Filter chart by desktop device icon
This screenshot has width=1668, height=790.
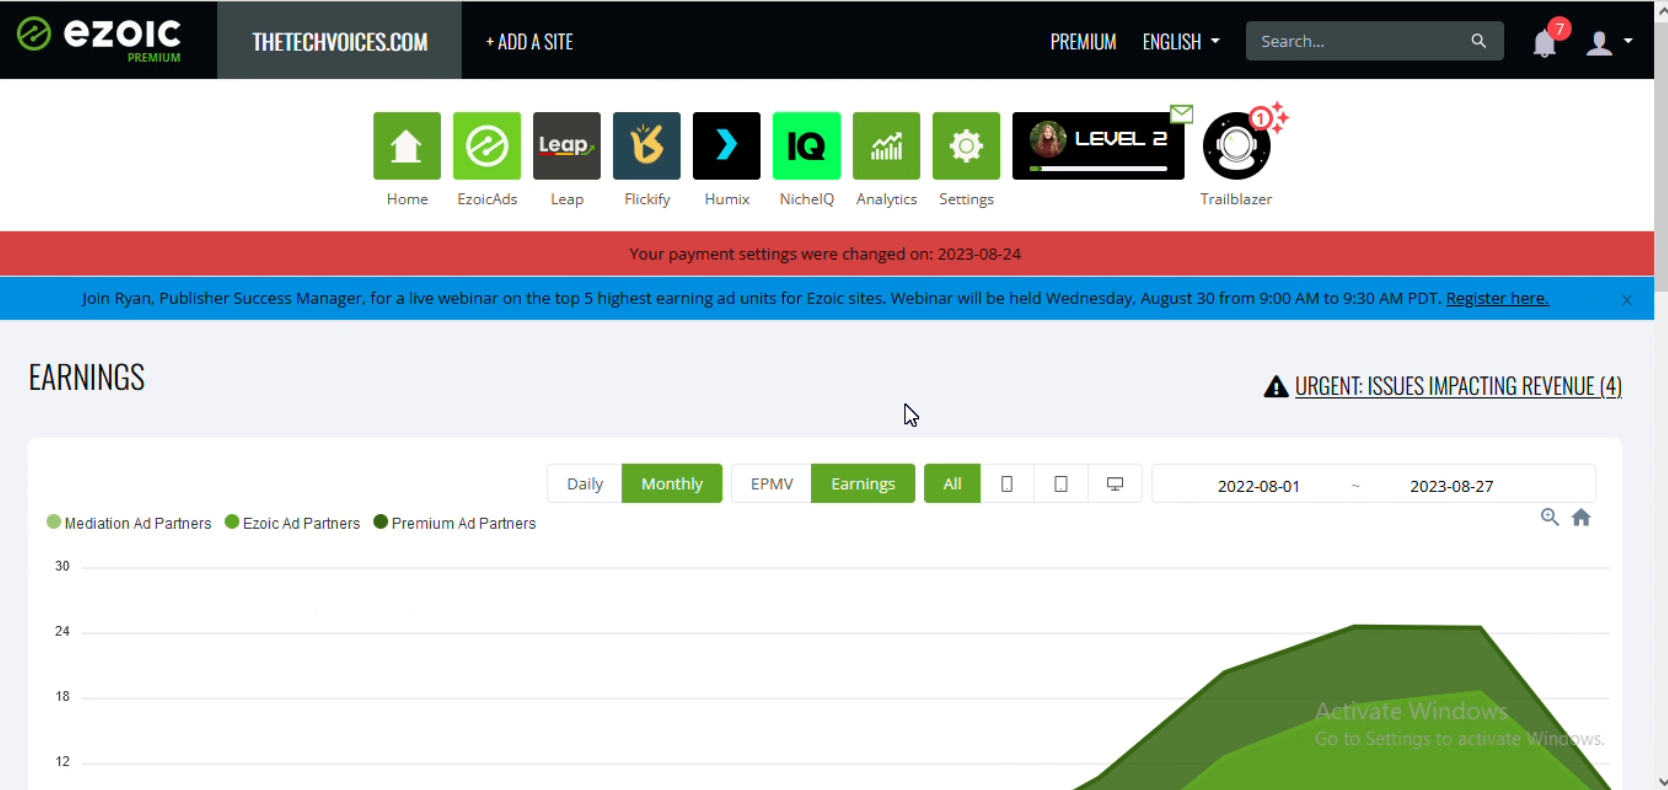(1115, 484)
